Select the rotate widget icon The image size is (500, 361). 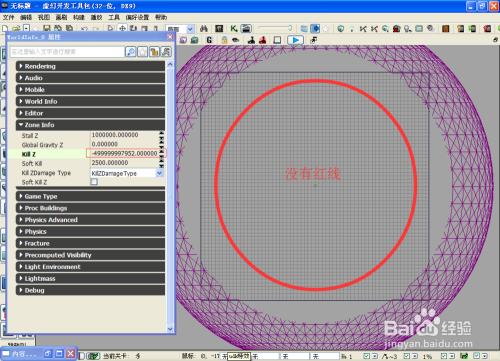tap(133, 29)
